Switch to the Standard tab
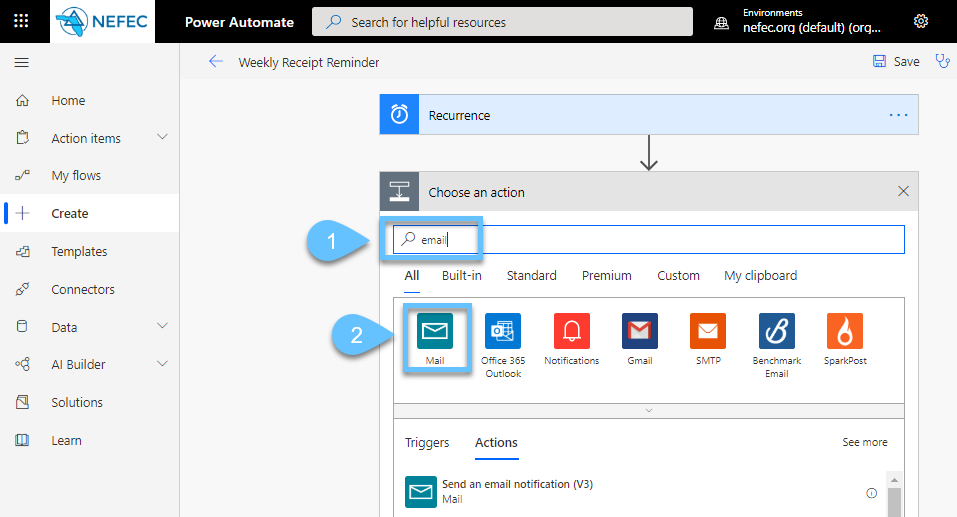This screenshot has height=517, width=957. click(532, 275)
